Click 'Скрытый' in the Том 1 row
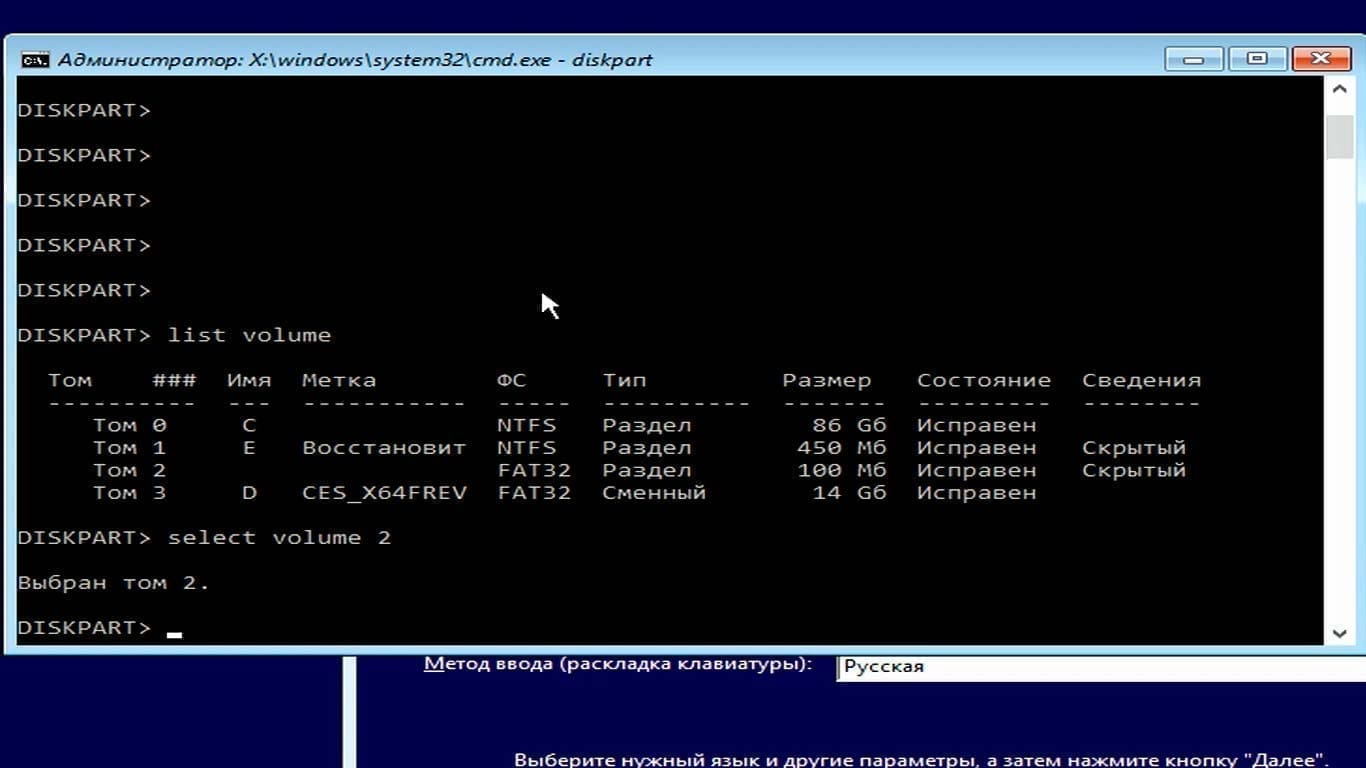Screen dimensions: 1366x768 1134,448
